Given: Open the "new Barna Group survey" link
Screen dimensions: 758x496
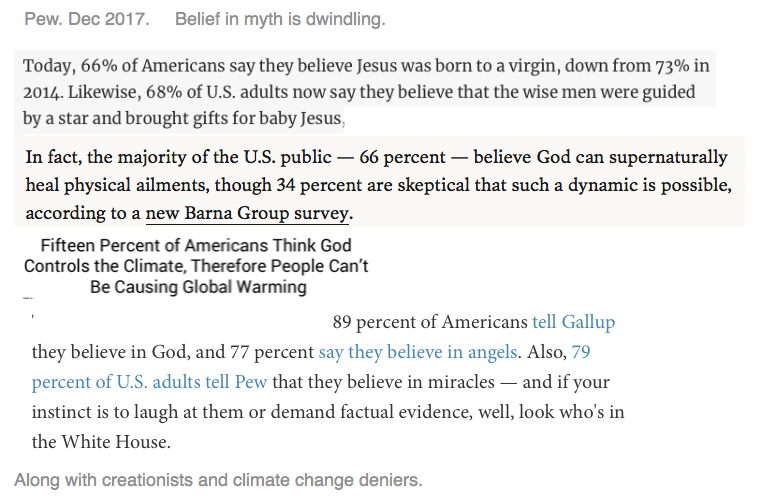Looking at the screenshot, I should [249, 213].
